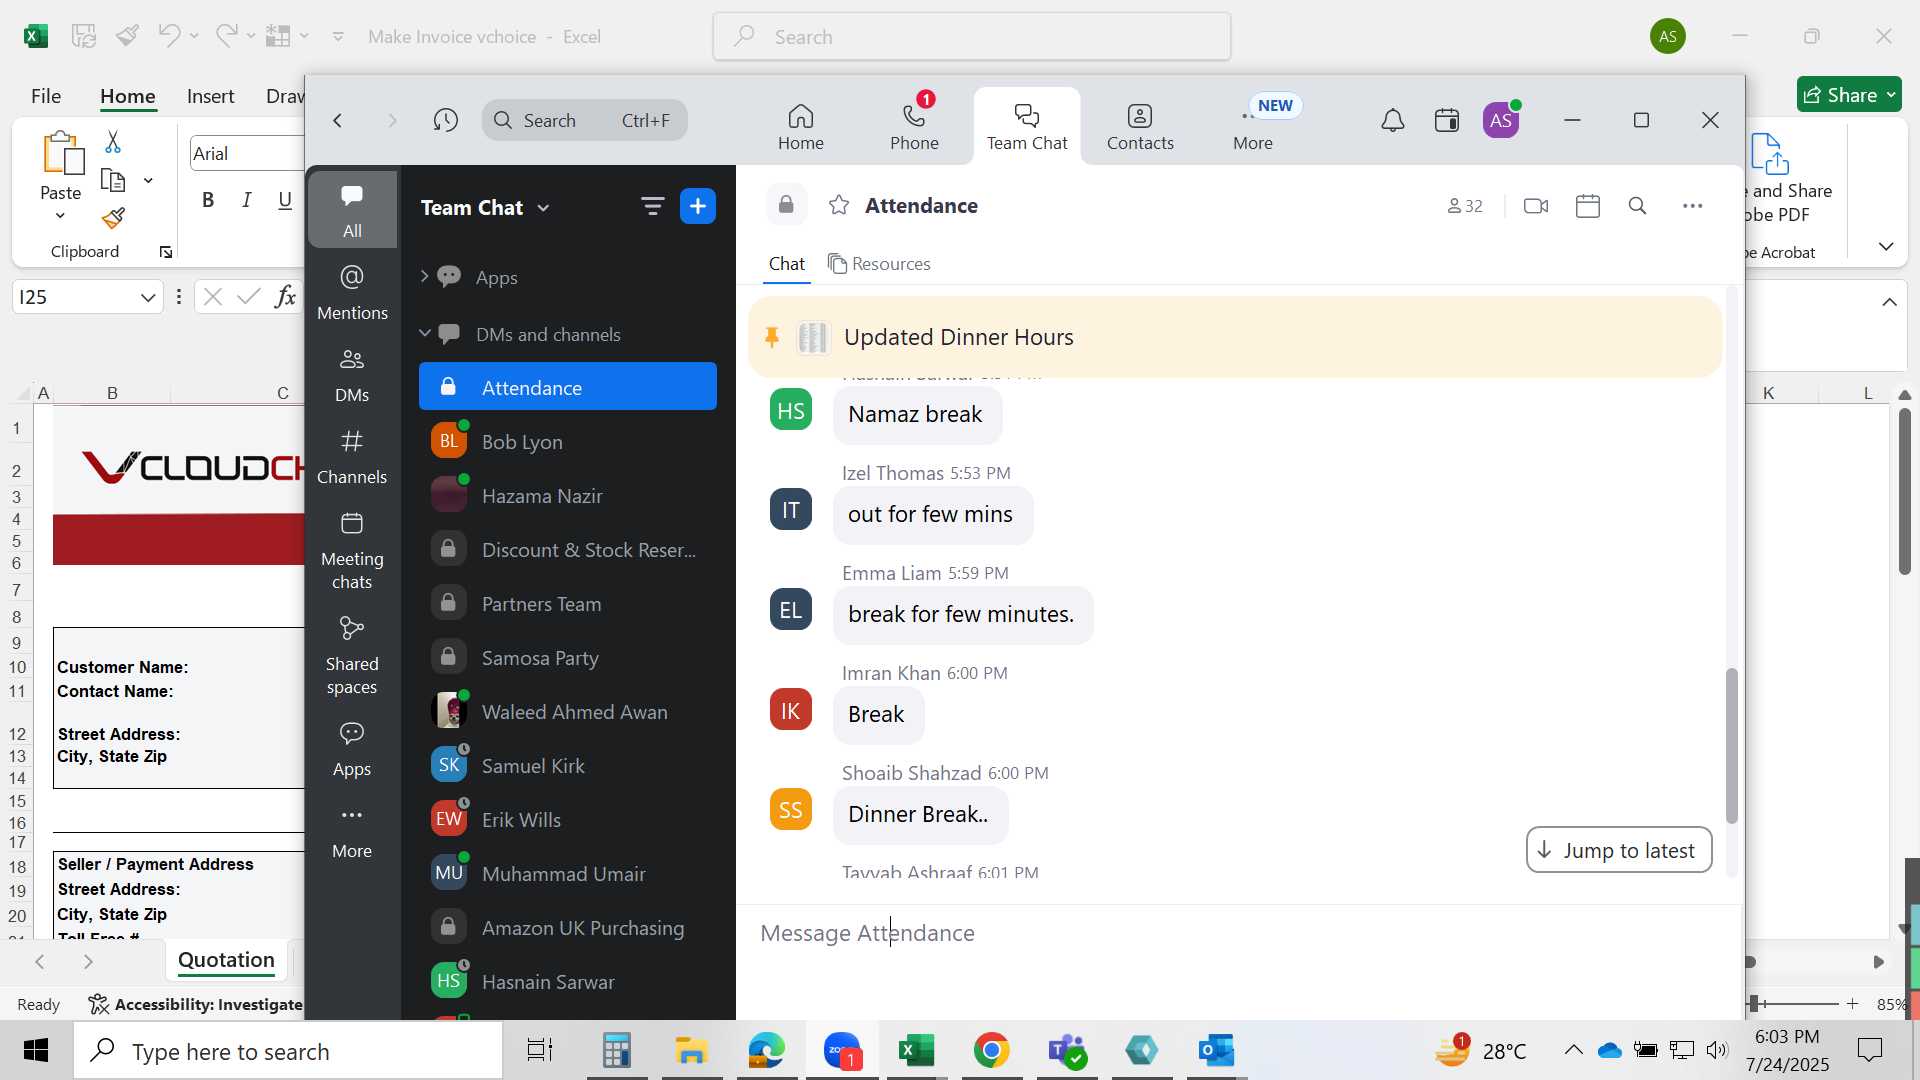Image resolution: width=1920 pixels, height=1080 pixels.
Task: Open Excel Insert ribbon tab
Action: pos(210,96)
